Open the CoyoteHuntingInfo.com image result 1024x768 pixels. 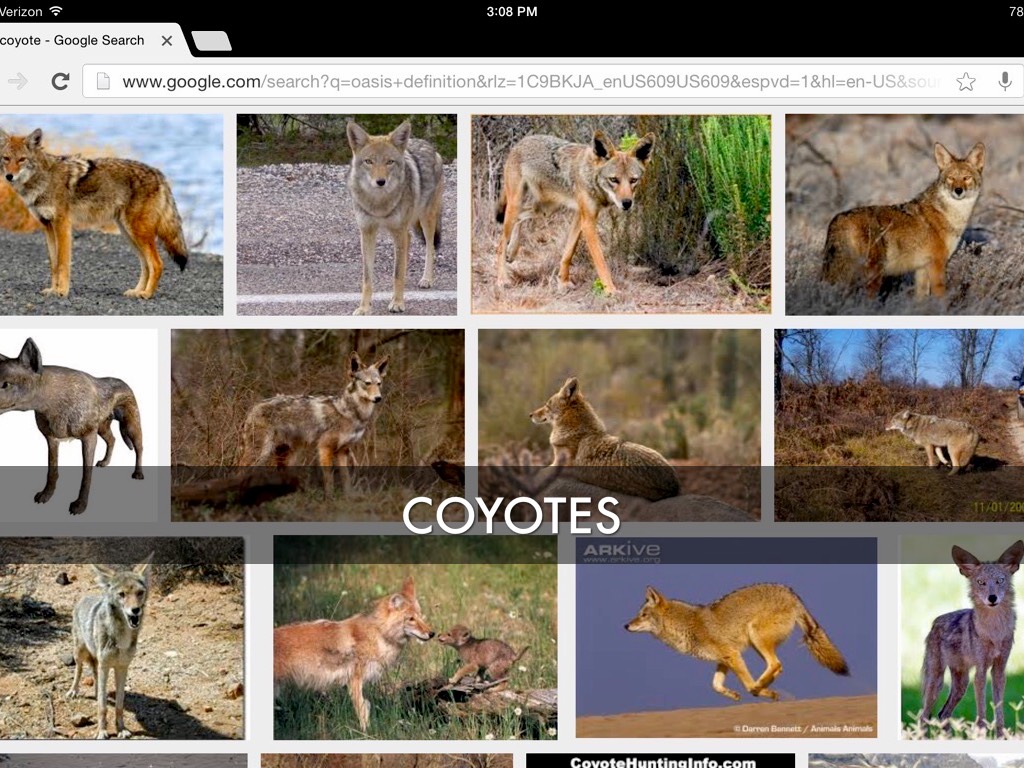(x=660, y=761)
